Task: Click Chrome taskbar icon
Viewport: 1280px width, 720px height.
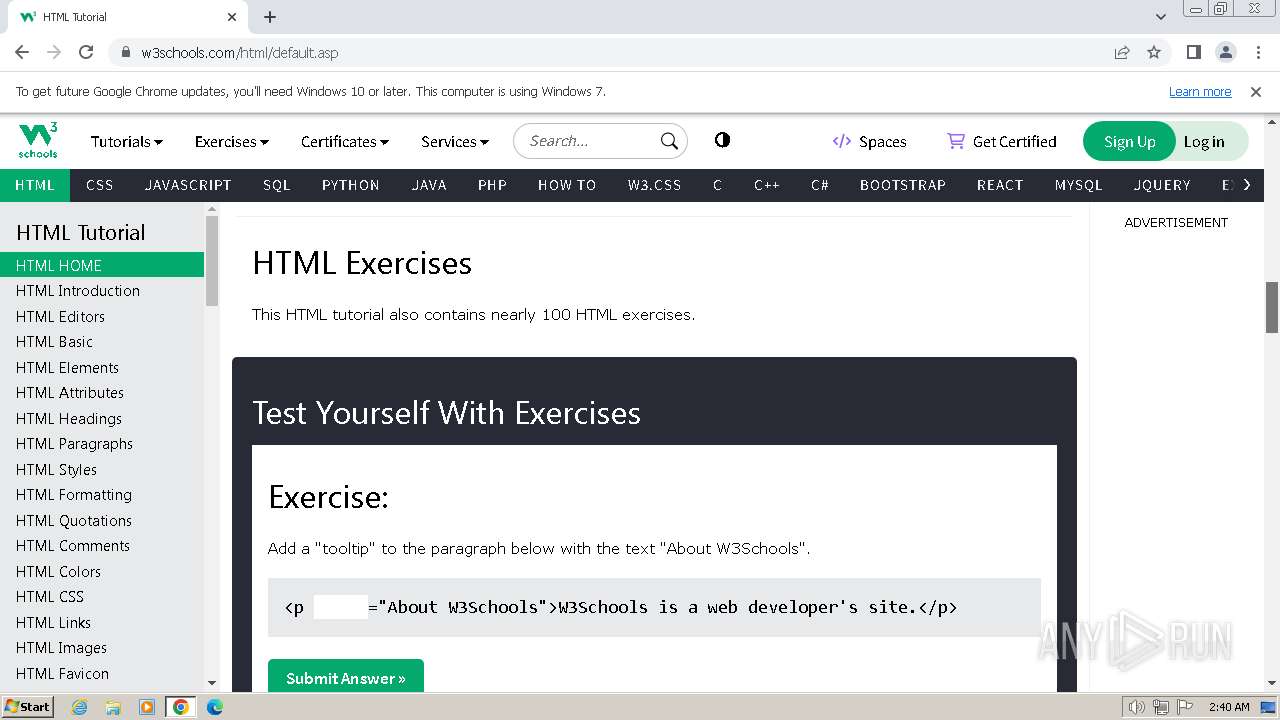Action: 181,707
